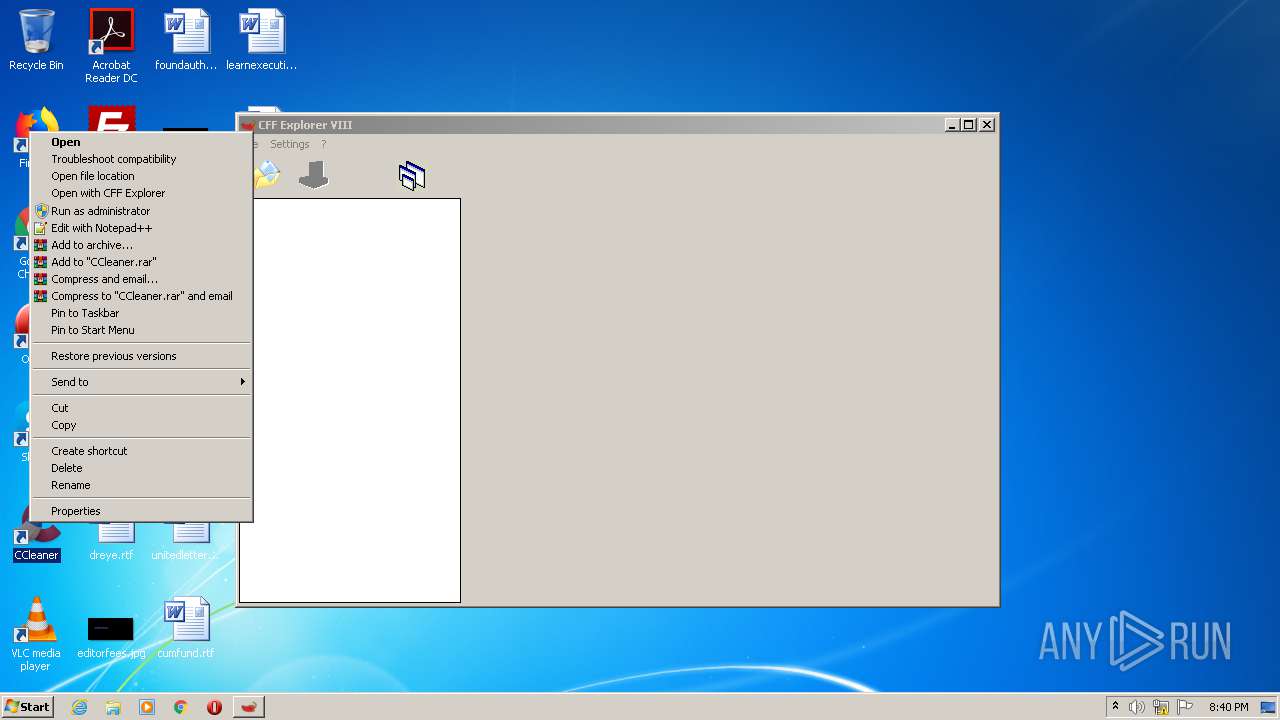Open VLC media player shortcut
This screenshot has width=1280, height=720.
coord(36,634)
